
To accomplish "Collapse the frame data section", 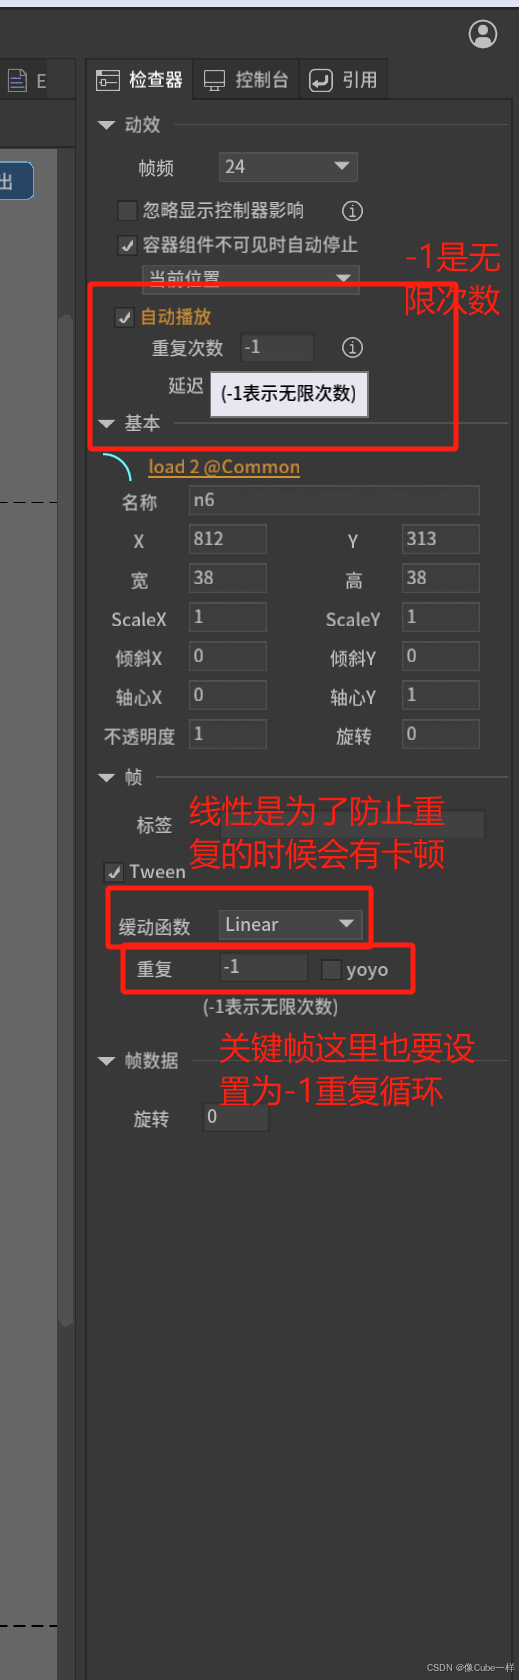I will tap(107, 1061).
